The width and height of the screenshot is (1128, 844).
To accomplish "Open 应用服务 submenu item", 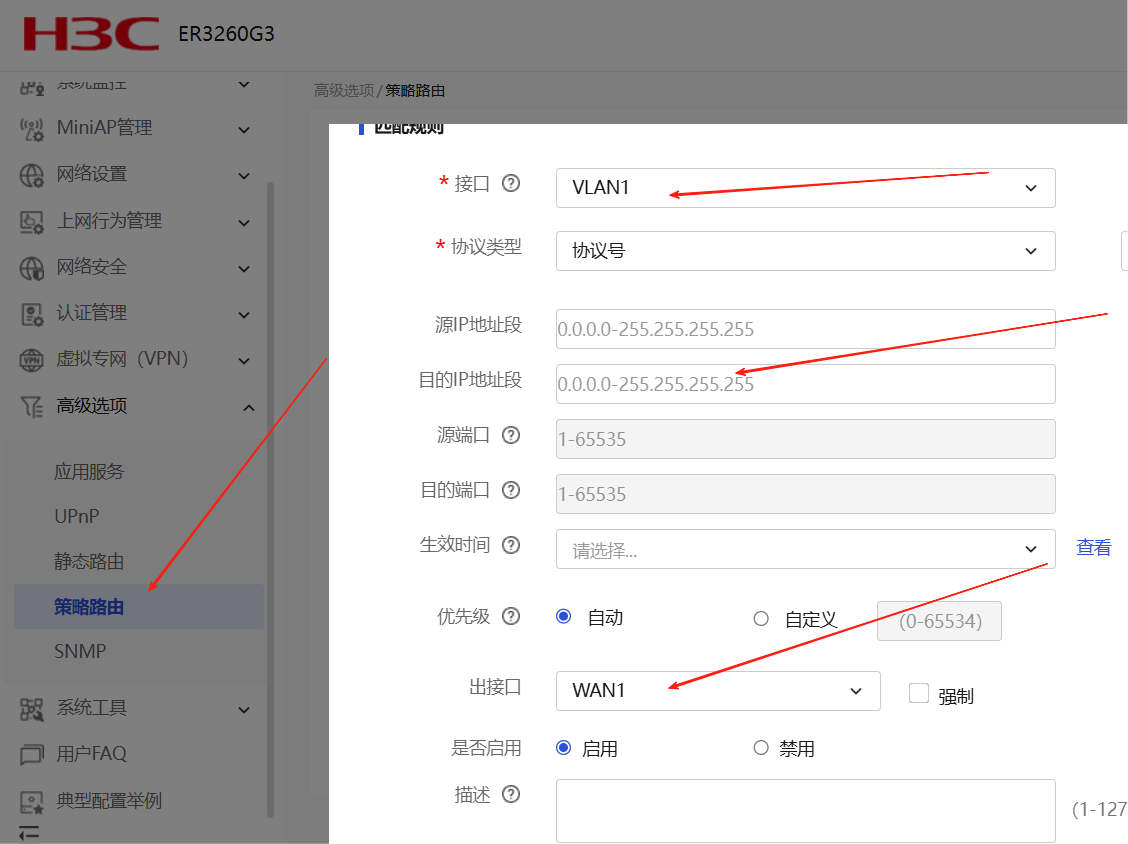I will (x=89, y=472).
